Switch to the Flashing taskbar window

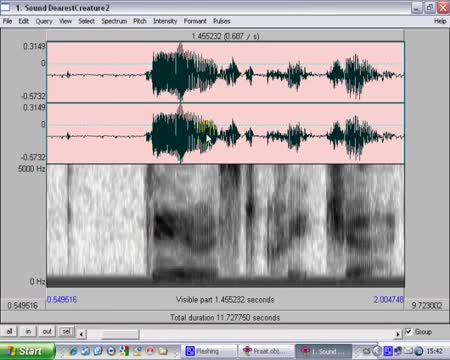point(210,351)
